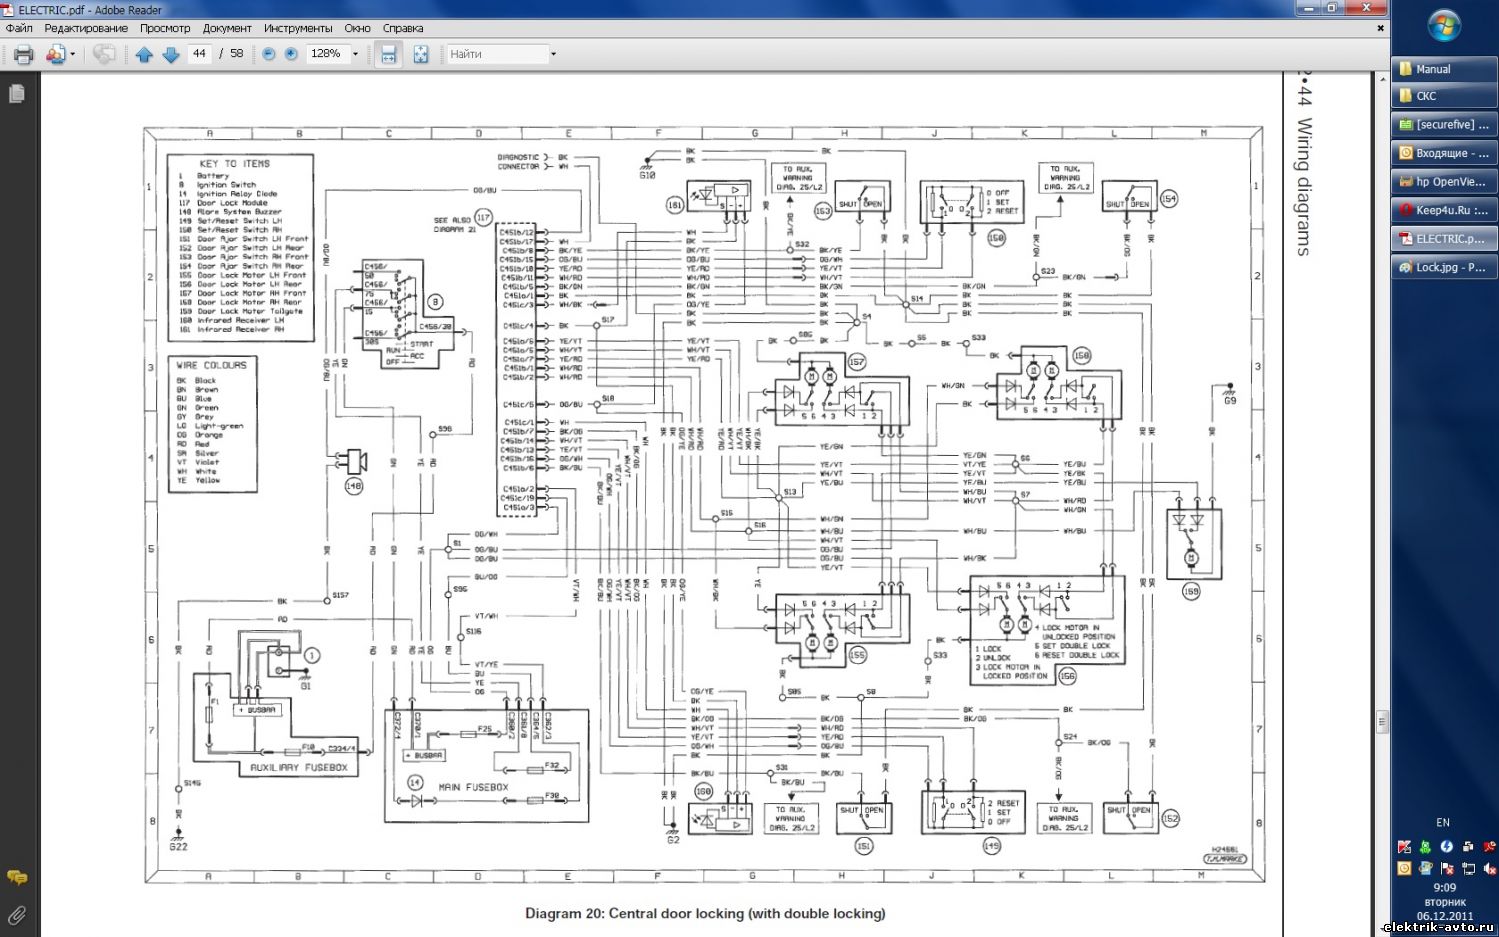The image size is (1499, 937).
Task: Click the greyed-out toolbar icon after share
Action: tap(104, 54)
